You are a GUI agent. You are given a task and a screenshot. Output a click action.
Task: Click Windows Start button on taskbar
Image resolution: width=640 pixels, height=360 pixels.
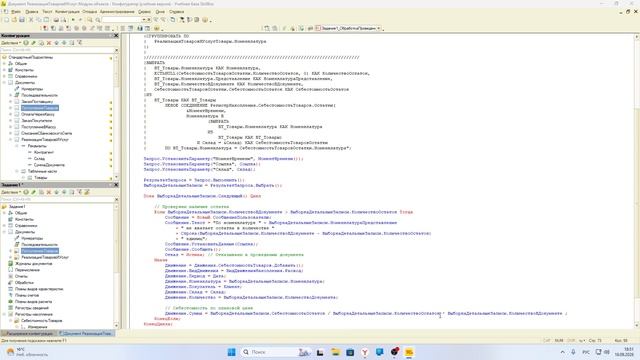point(231,352)
